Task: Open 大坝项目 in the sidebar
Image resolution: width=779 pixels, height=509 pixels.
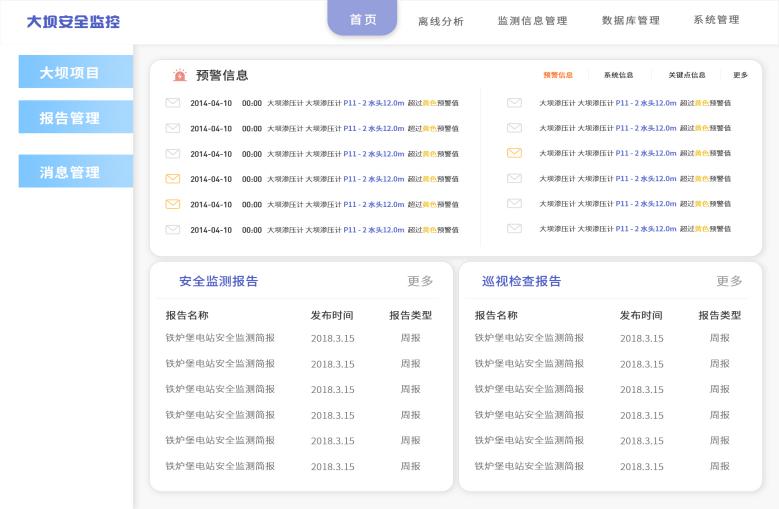Action: pyautogui.click(x=76, y=72)
